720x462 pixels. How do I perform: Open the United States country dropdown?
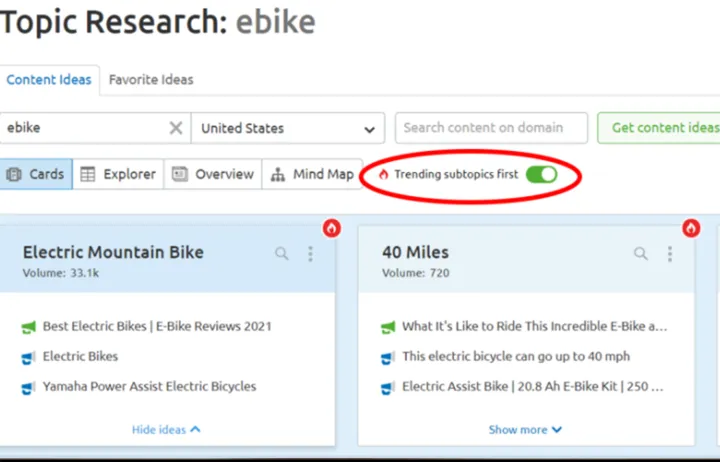click(288, 128)
